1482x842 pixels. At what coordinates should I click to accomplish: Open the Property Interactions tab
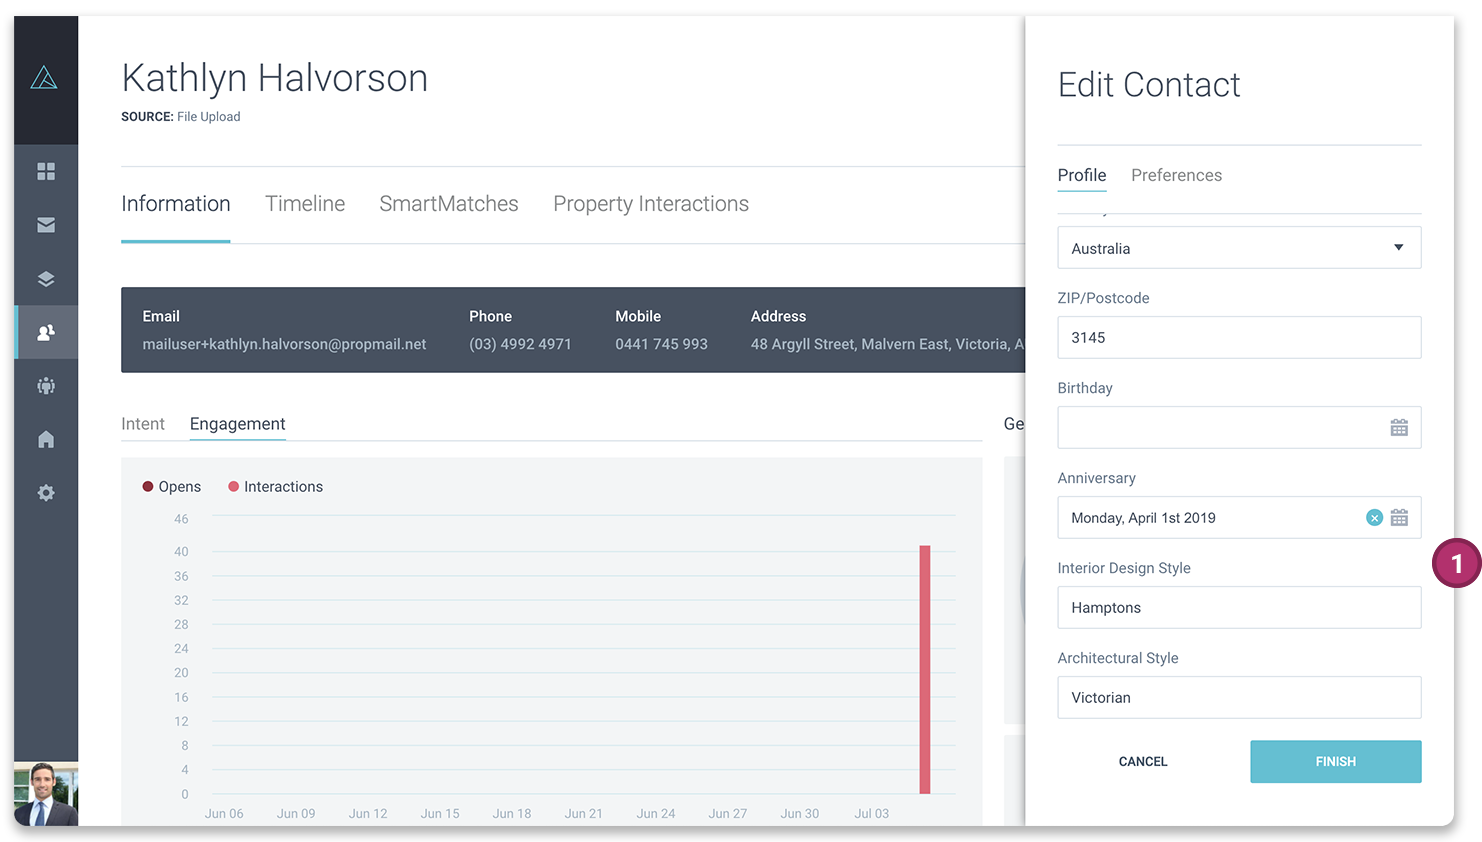[x=650, y=204]
